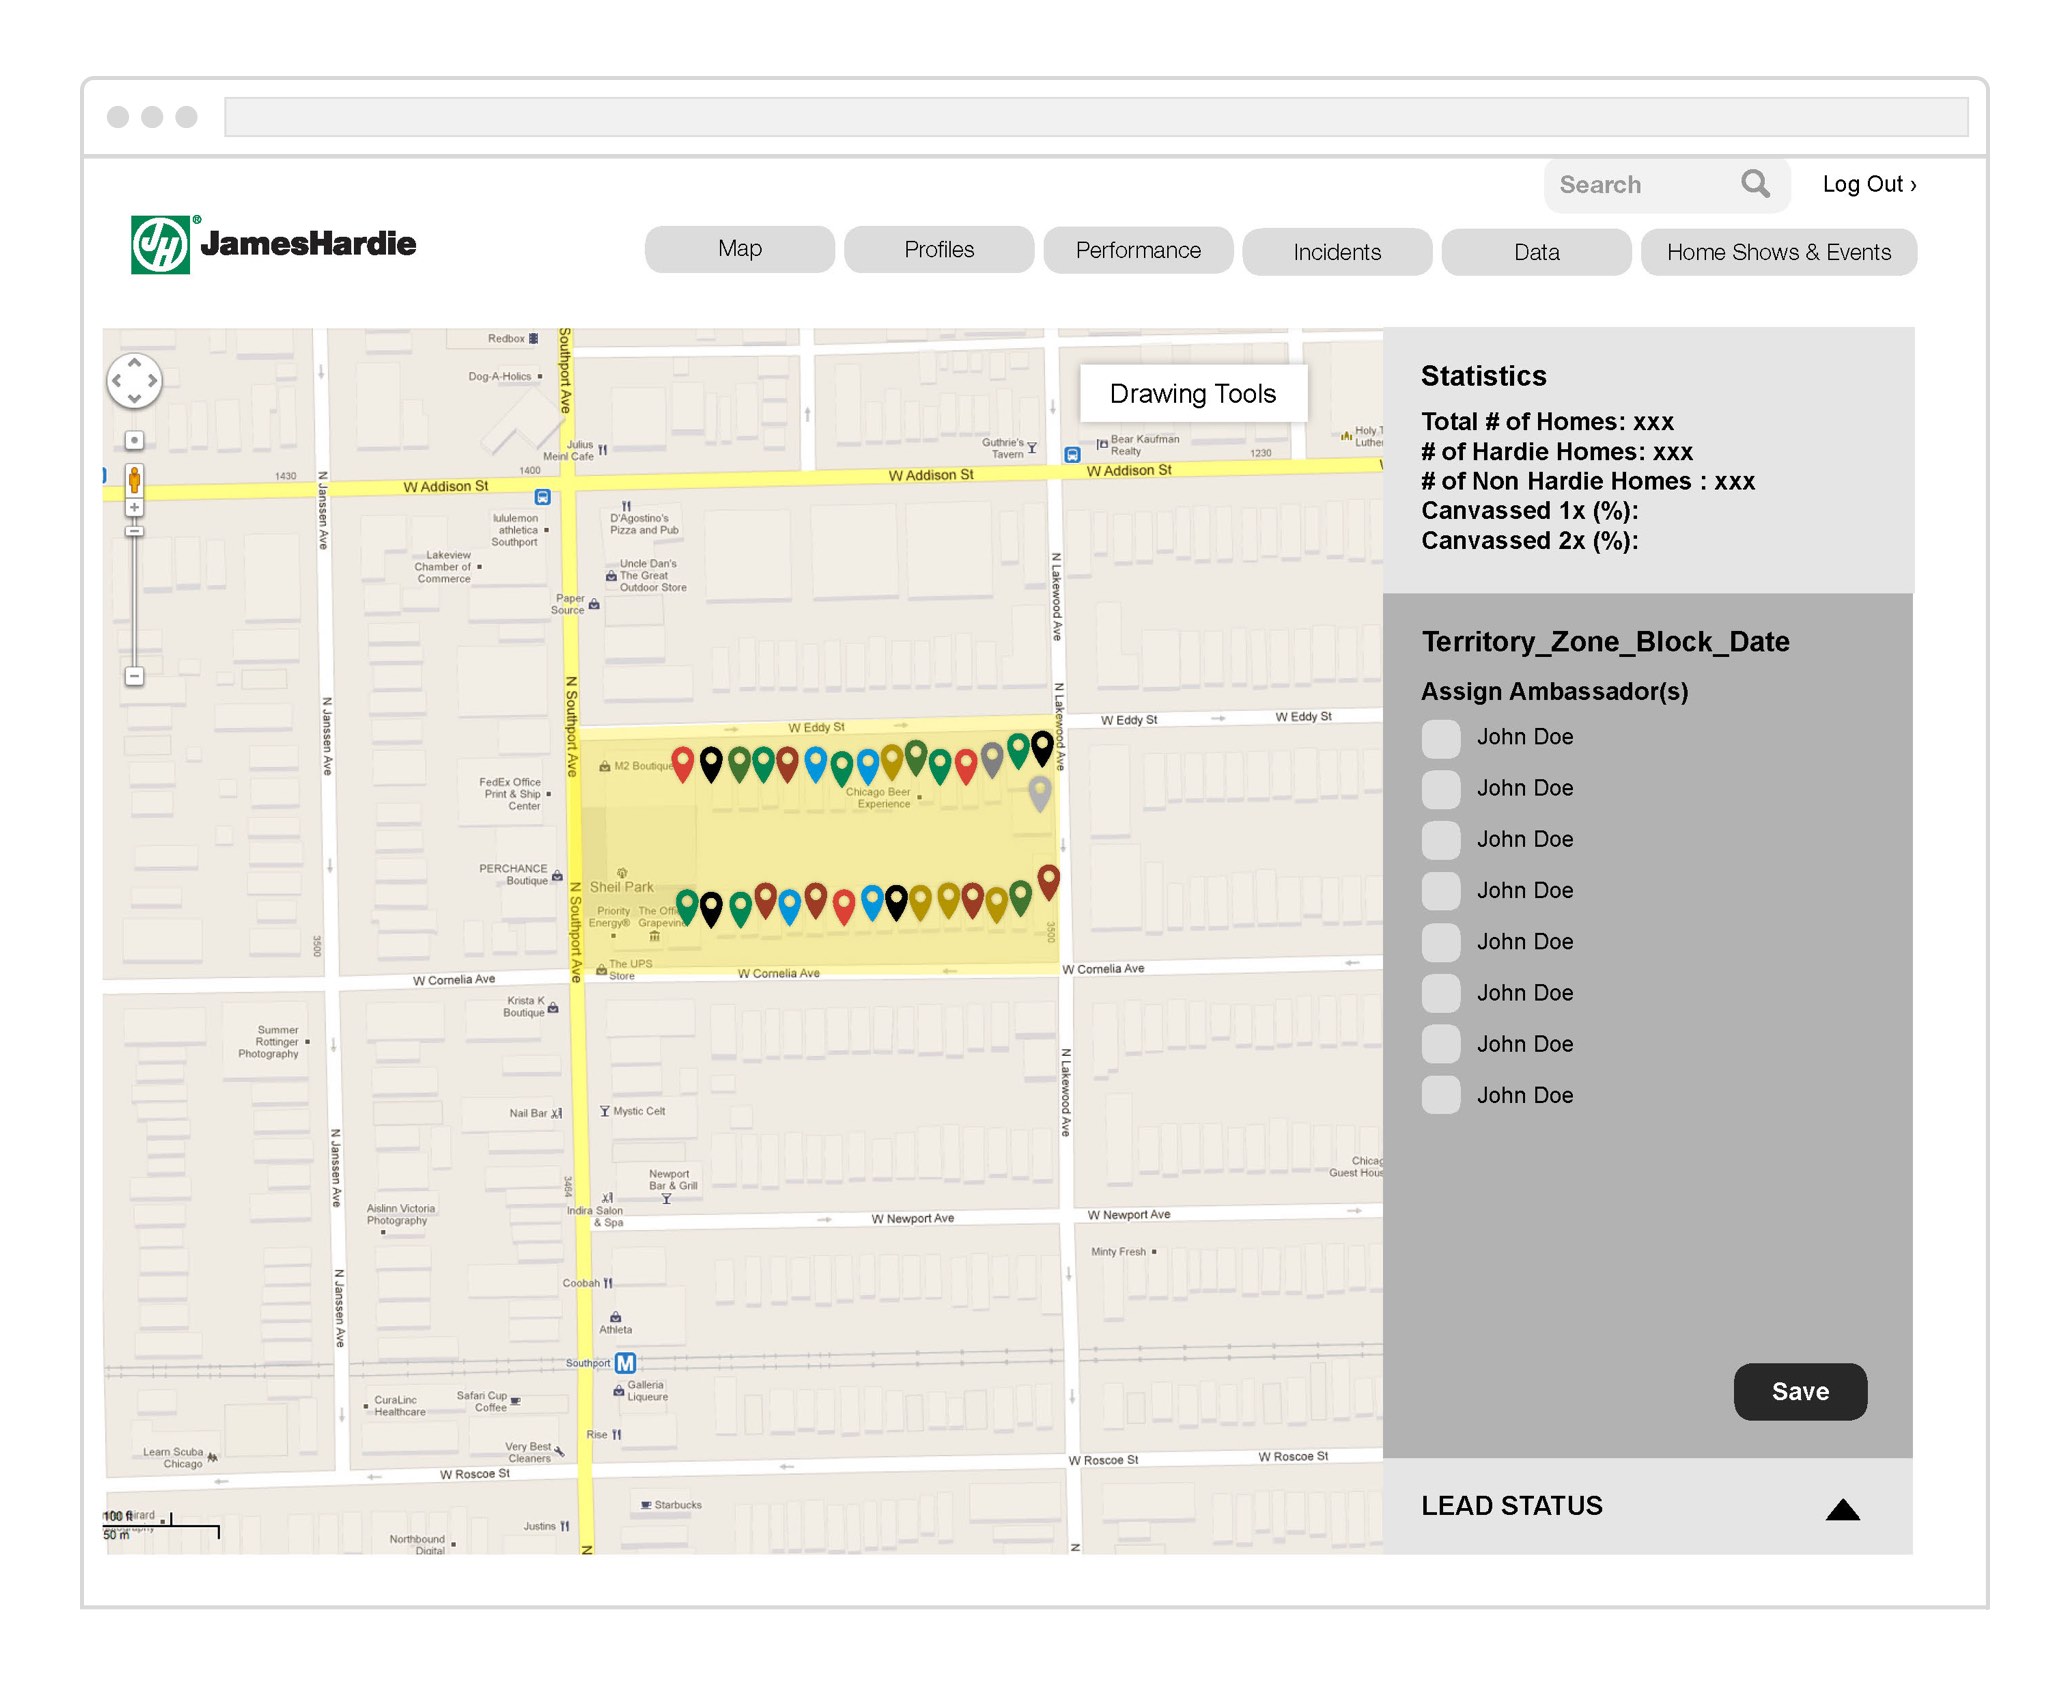Open the Home Shows & Events menu
The image size is (2070, 1688).
click(1778, 252)
